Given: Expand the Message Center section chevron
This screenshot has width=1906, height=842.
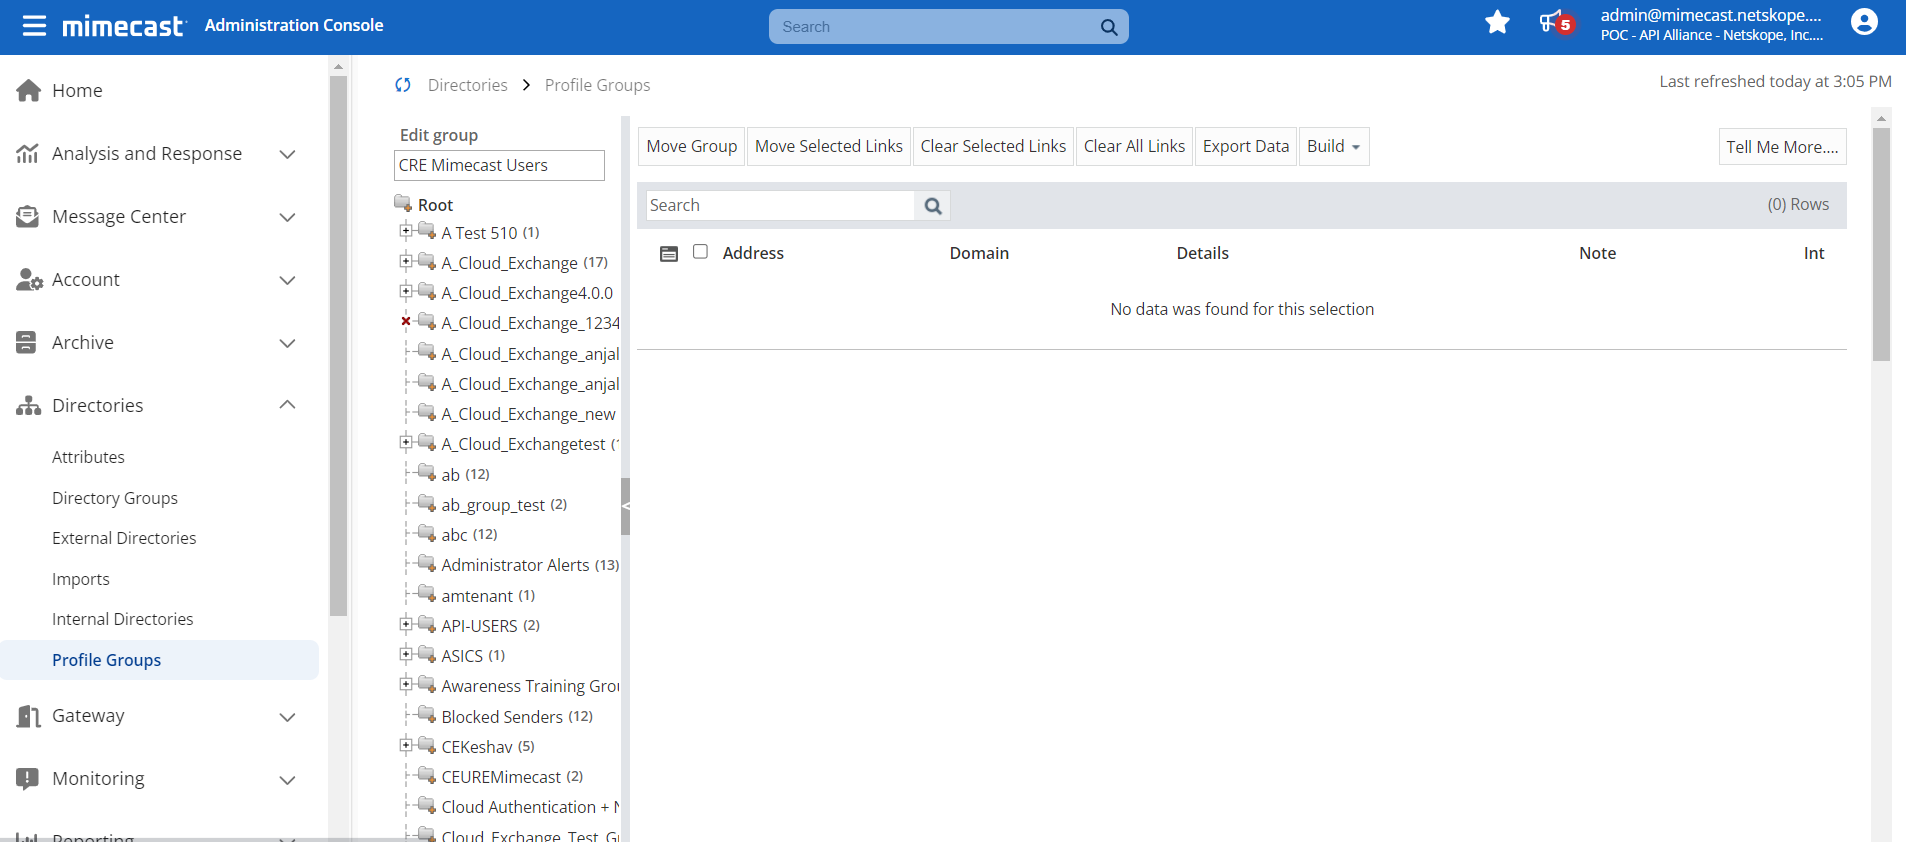Looking at the screenshot, I should (x=287, y=217).
